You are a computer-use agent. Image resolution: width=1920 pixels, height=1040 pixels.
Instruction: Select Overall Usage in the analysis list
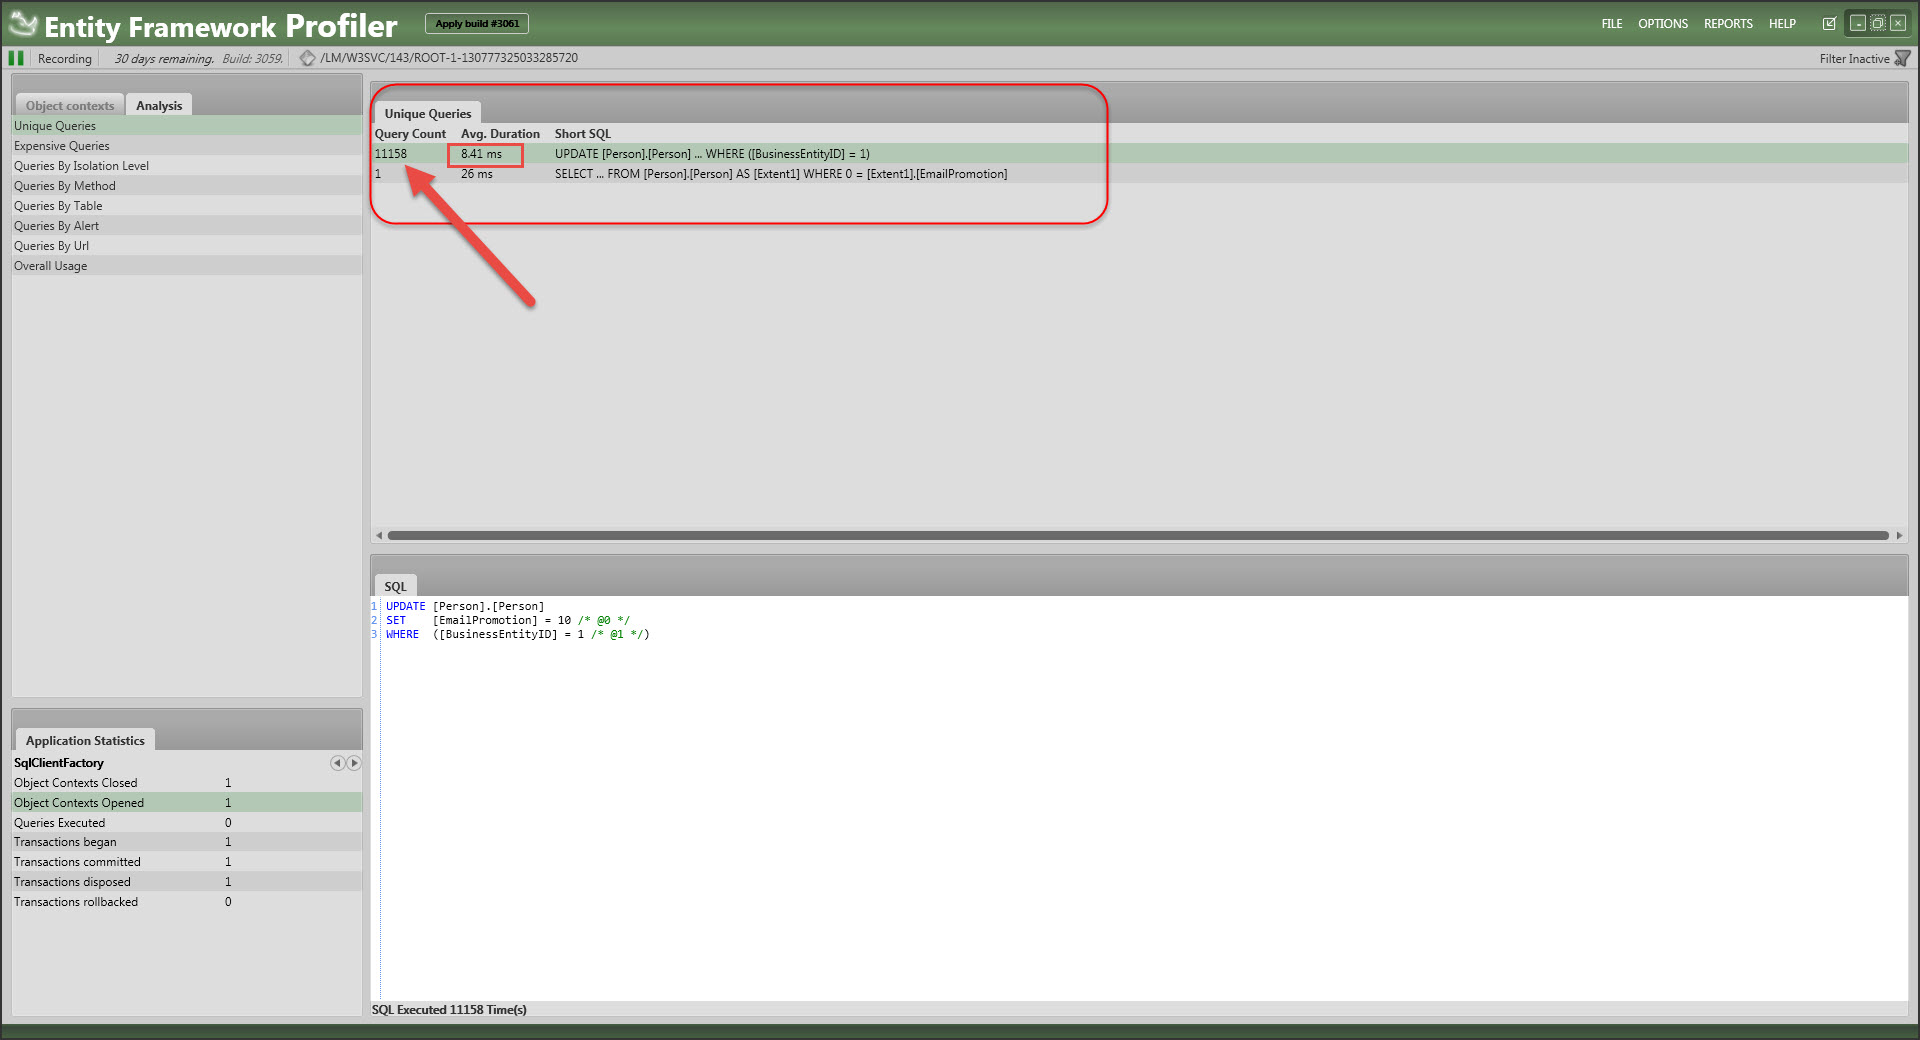187,266
